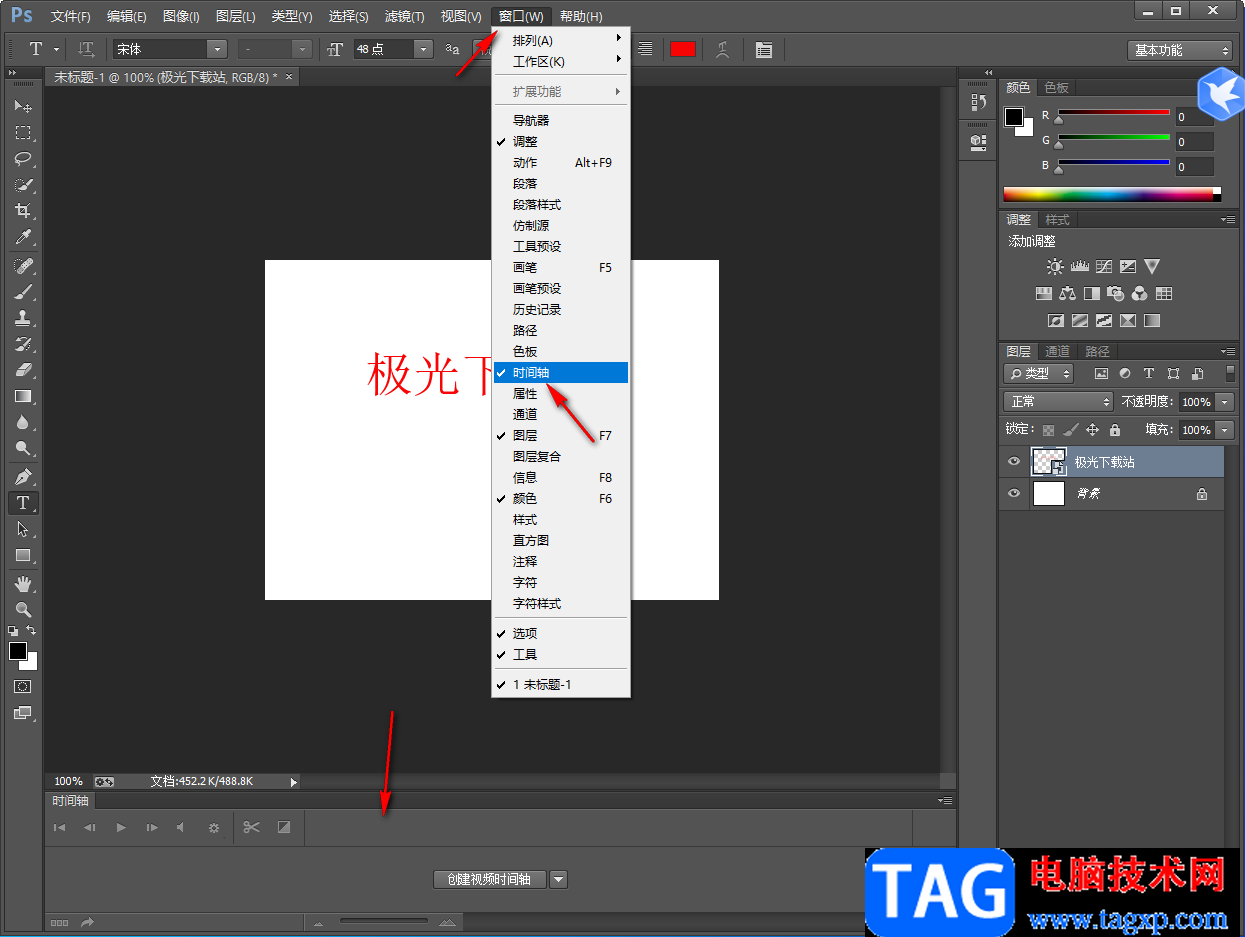Image resolution: width=1245 pixels, height=937 pixels.
Task: Click the timeline play button
Action: coord(121,827)
